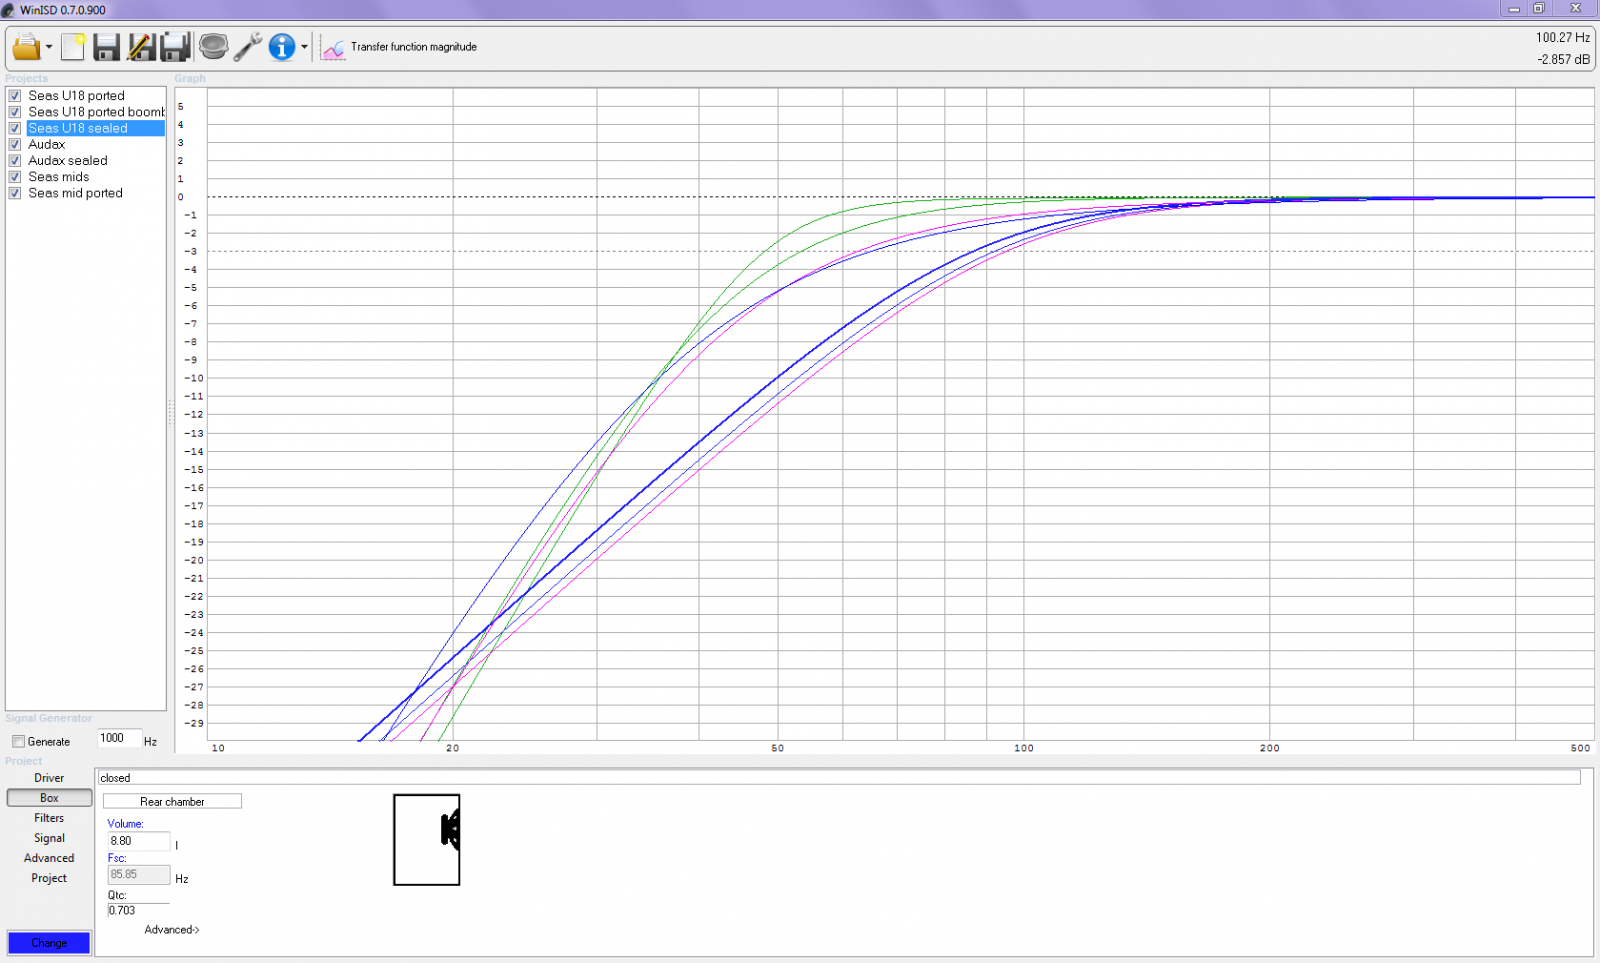1600x963 pixels.
Task: Expand the dropdown arrow beside open folder
Action: [x=49, y=48]
